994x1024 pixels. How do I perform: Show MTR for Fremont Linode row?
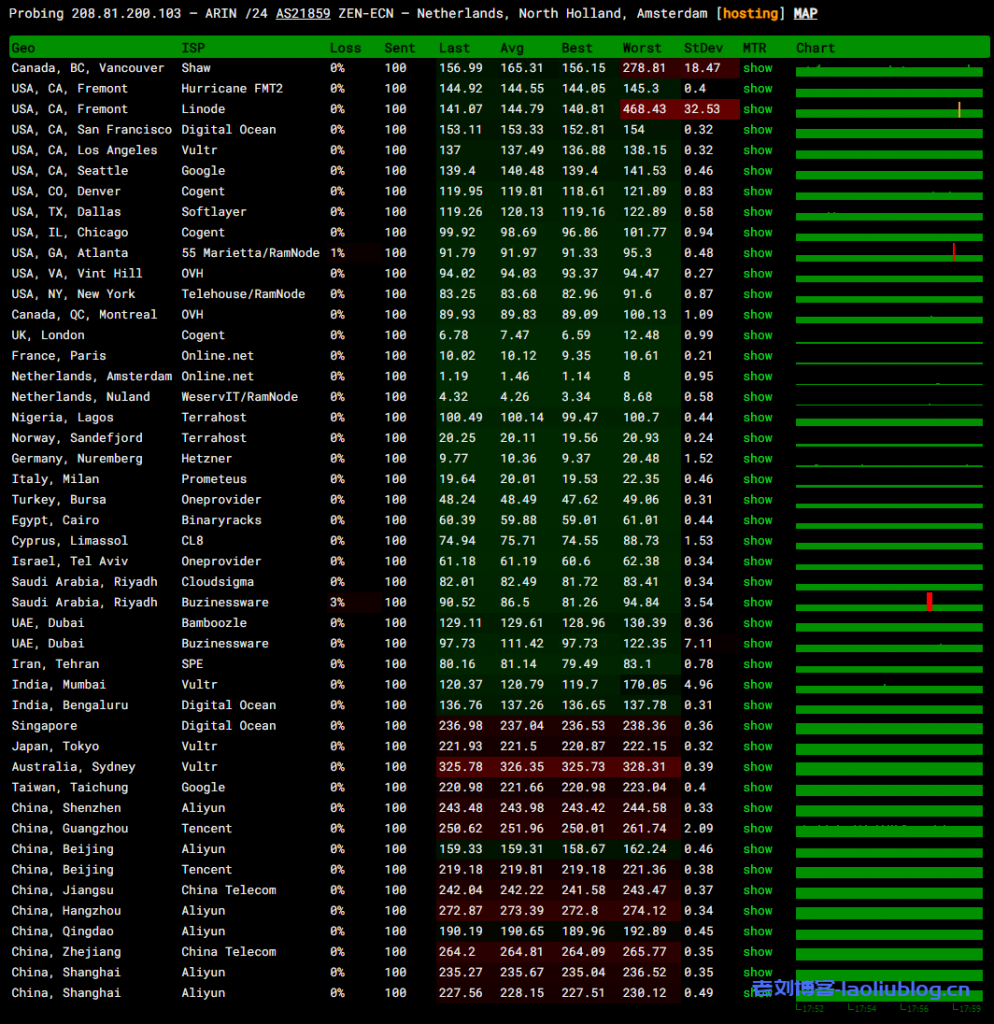coord(757,109)
